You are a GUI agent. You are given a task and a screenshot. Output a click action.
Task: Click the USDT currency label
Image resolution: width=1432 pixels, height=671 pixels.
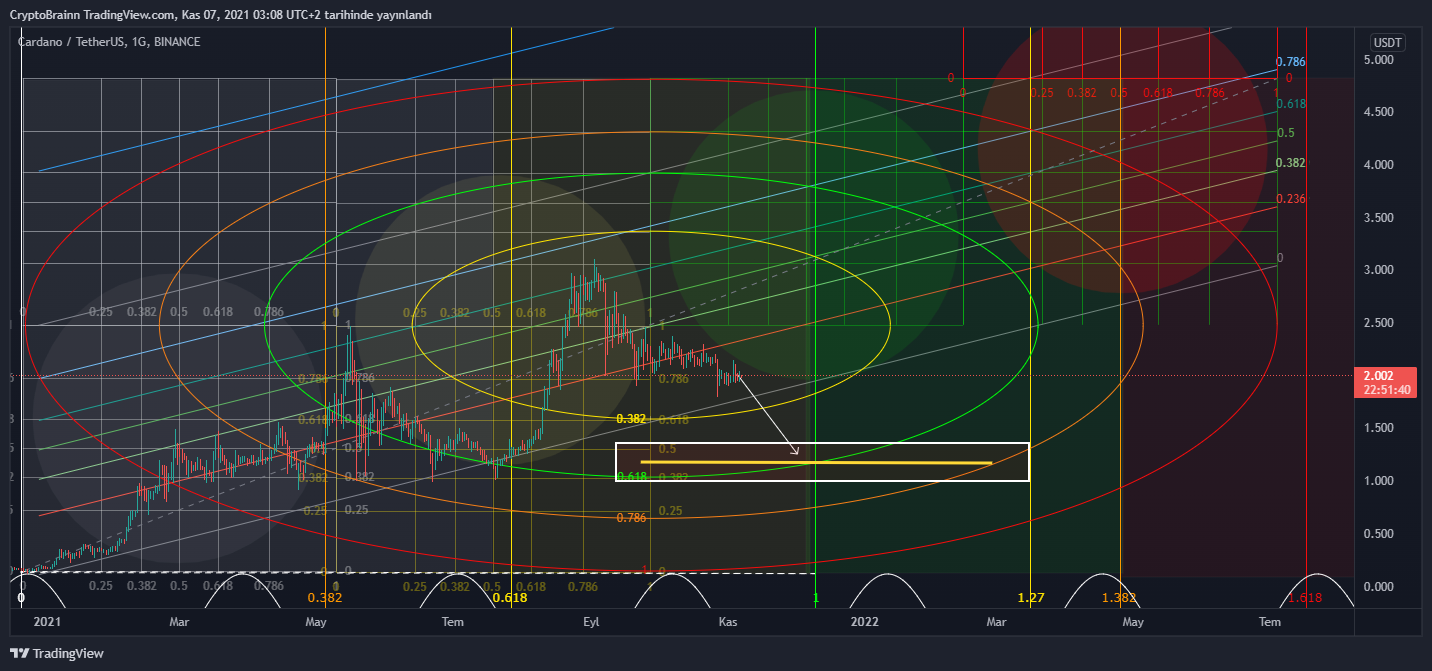[x=1387, y=43]
